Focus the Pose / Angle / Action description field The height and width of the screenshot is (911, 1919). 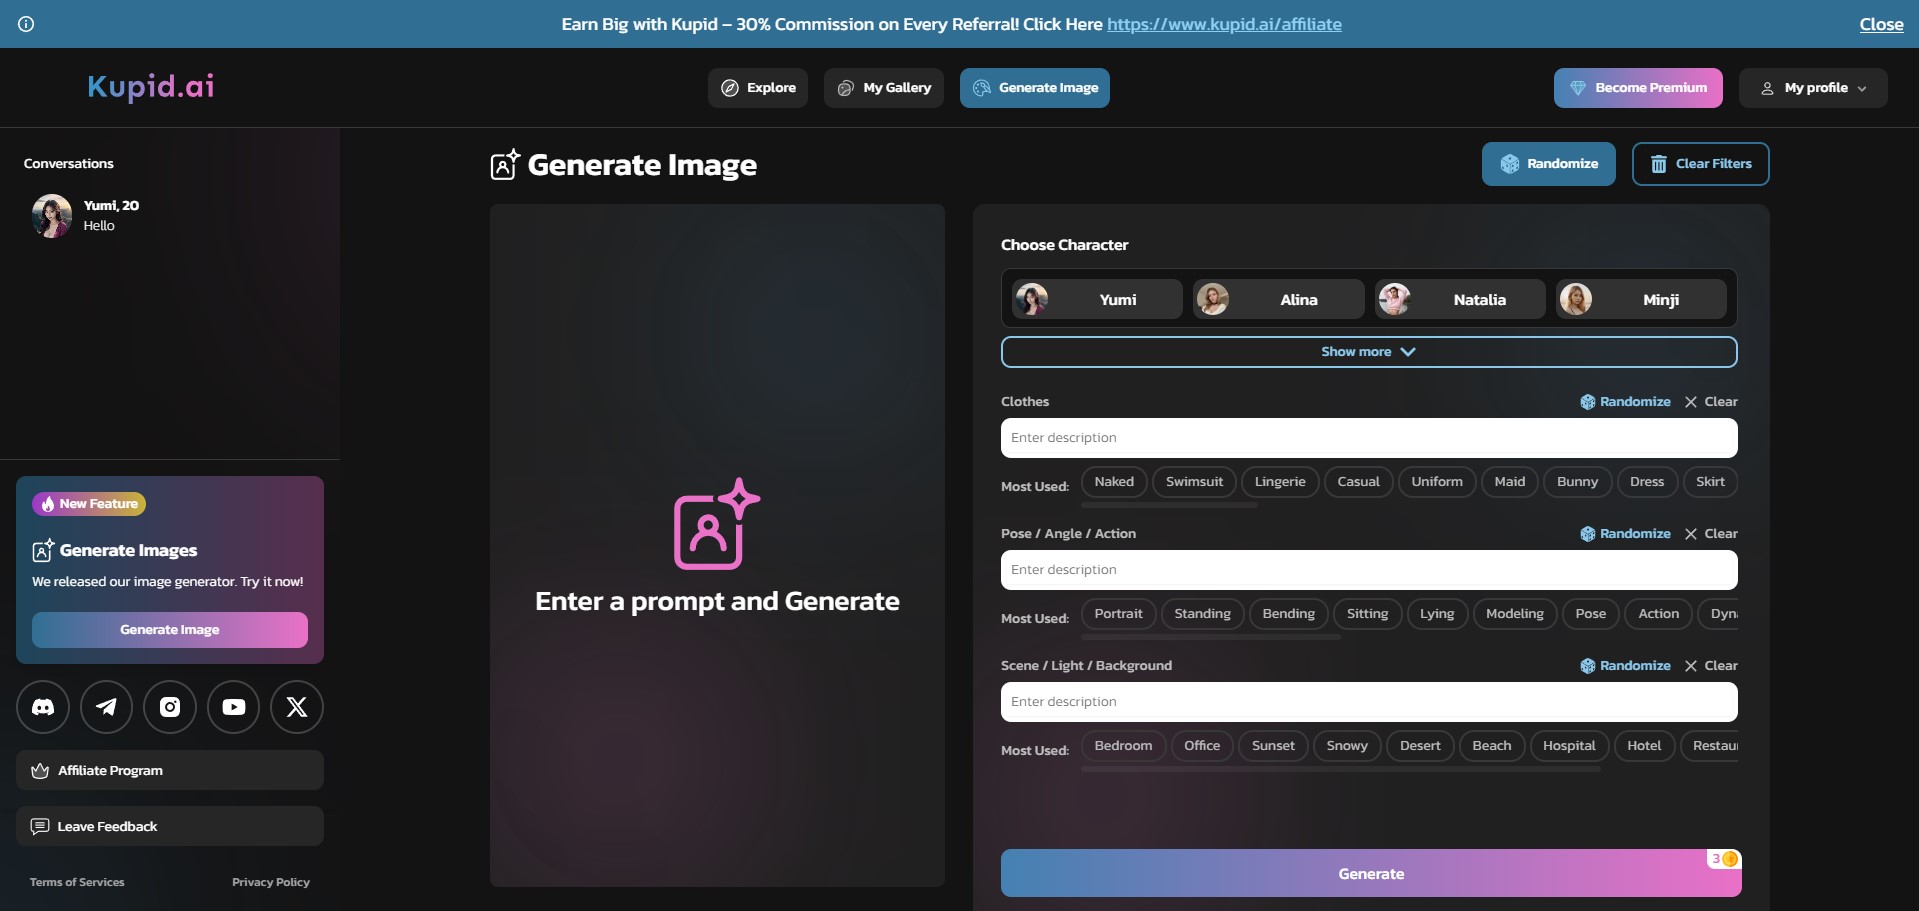coord(1369,570)
